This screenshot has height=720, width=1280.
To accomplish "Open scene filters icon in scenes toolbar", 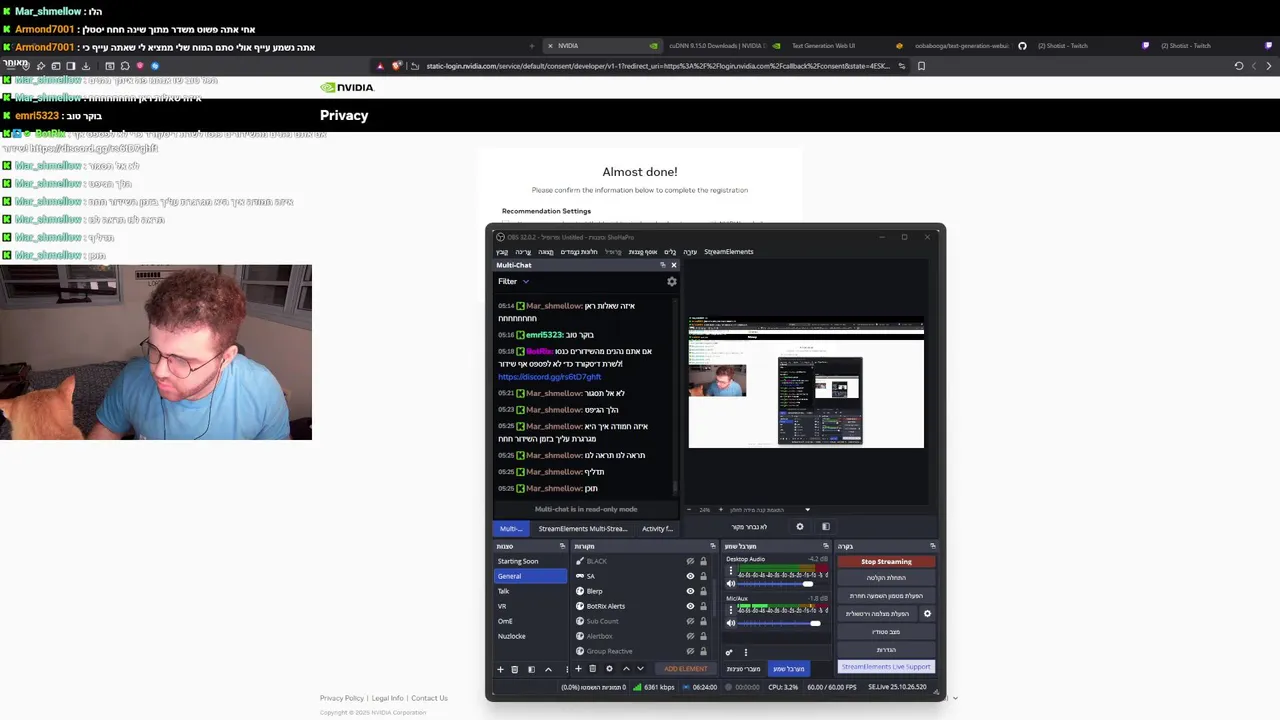I will click(531, 669).
